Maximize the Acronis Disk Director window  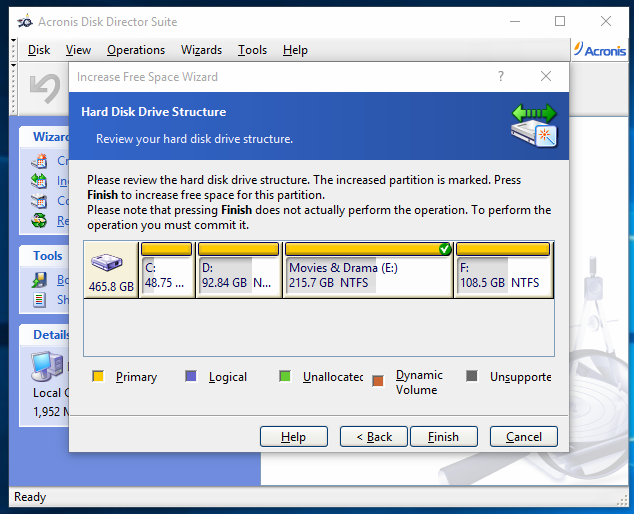pos(560,21)
